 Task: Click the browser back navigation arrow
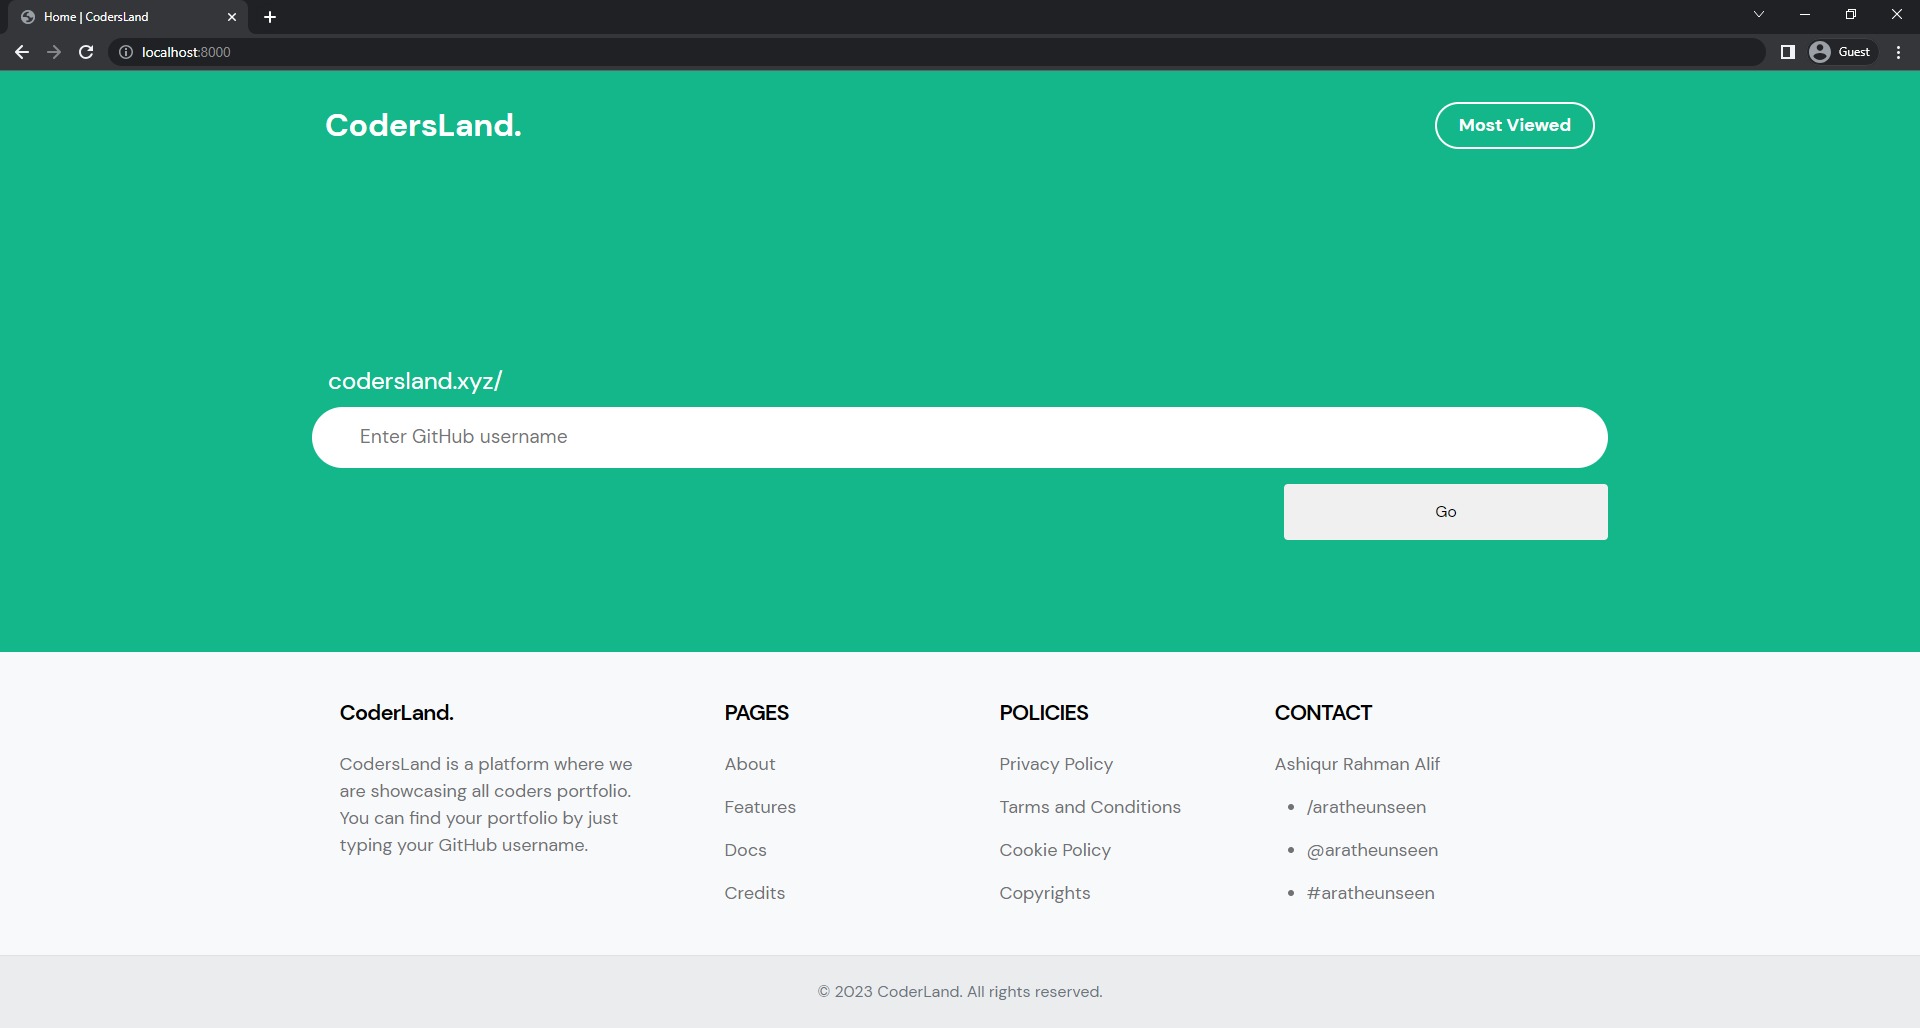[21, 52]
